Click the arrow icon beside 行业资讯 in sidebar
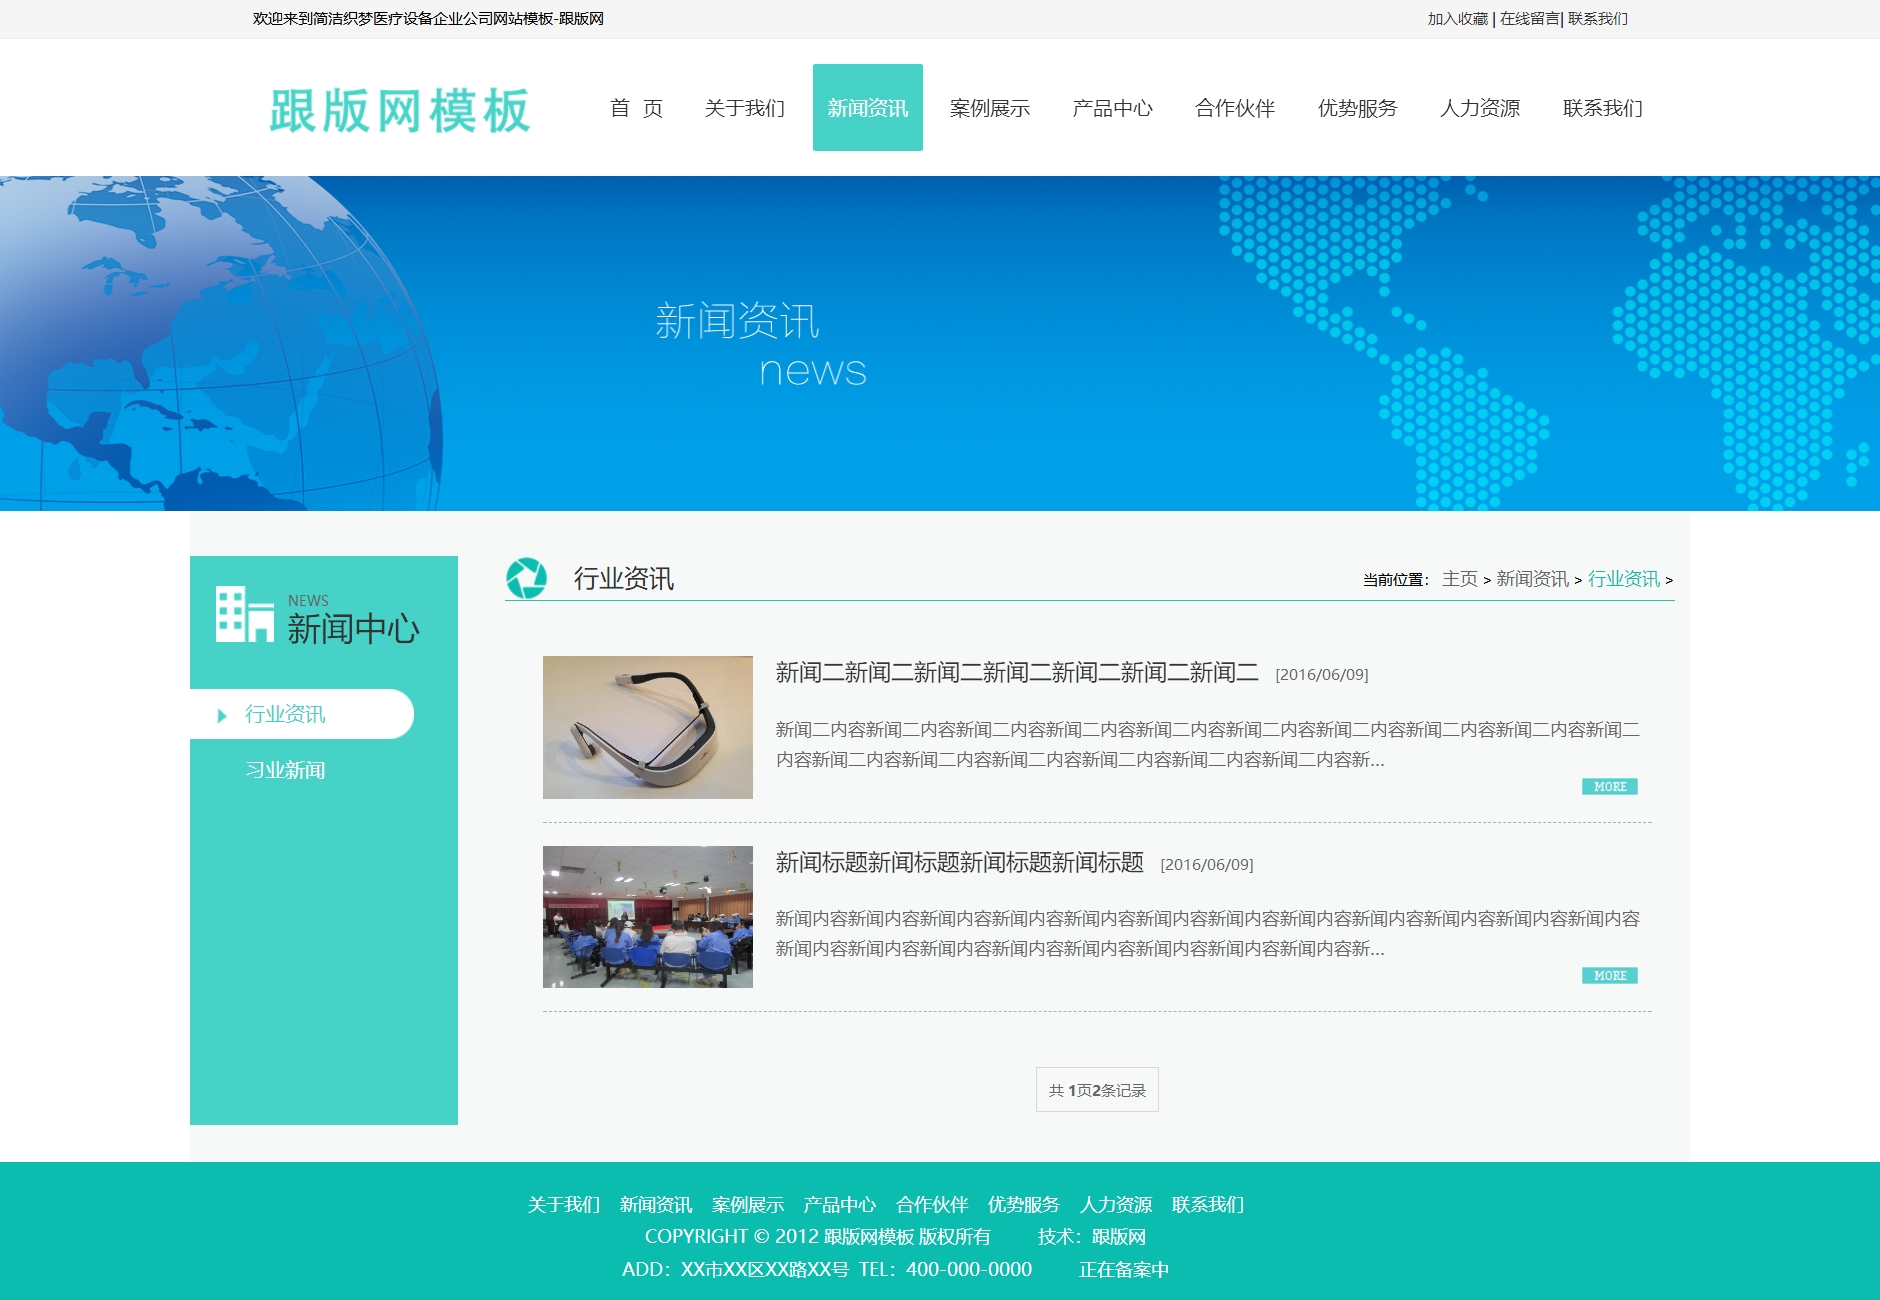Image resolution: width=1880 pixels, height=1300 pixels. click(222, 716)
